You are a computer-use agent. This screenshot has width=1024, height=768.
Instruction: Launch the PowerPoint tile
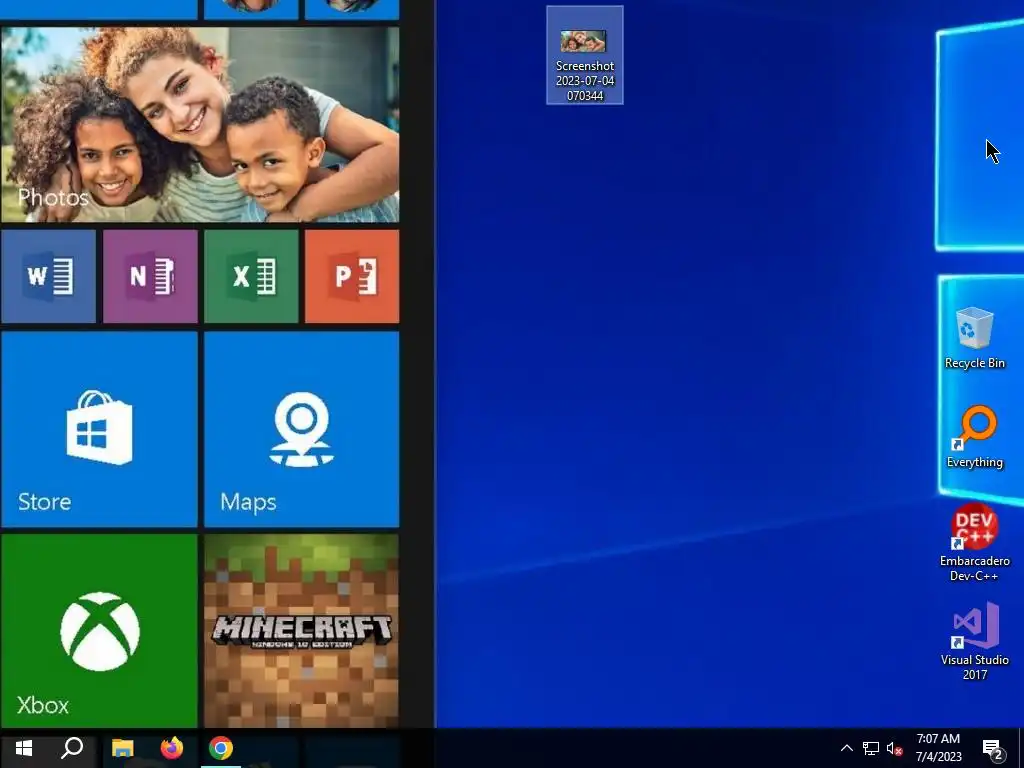tap(352, 276)
